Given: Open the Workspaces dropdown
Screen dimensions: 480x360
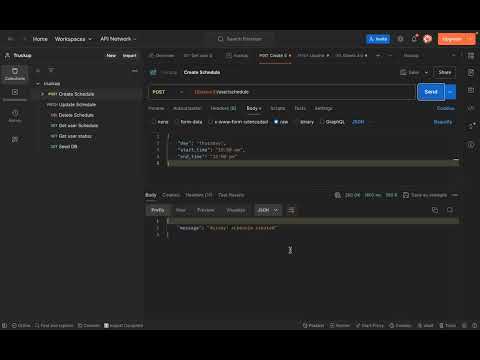Looking at the screenshot, I should tap(73, 39).
